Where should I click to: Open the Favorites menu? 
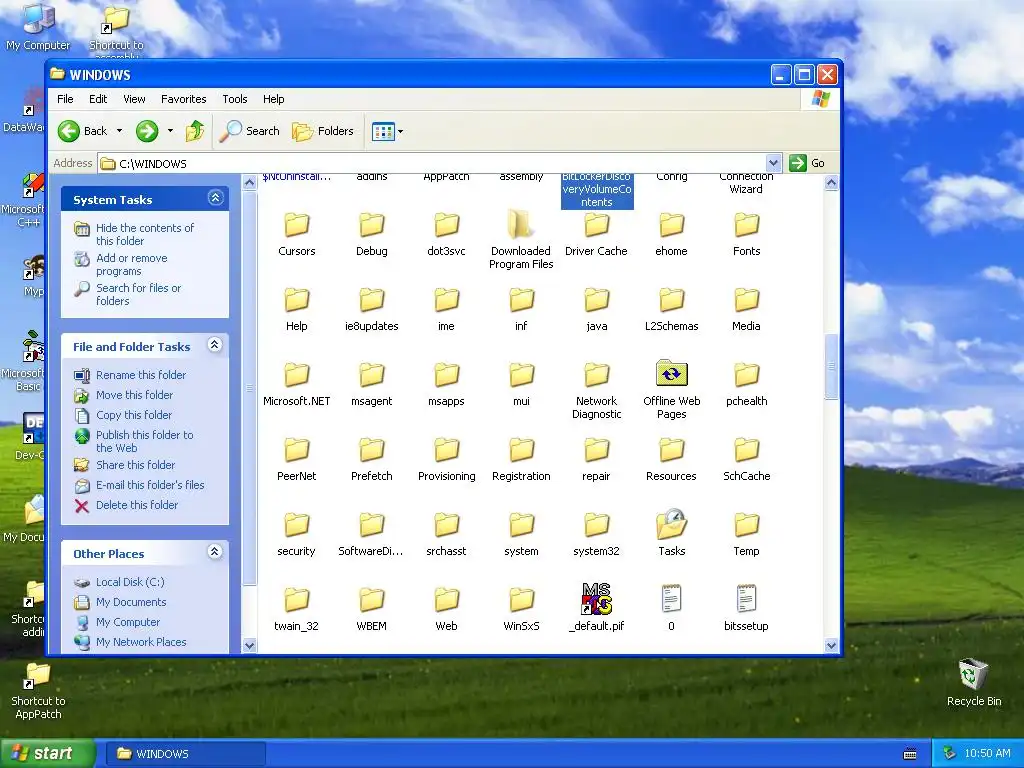tap(184, 99)
